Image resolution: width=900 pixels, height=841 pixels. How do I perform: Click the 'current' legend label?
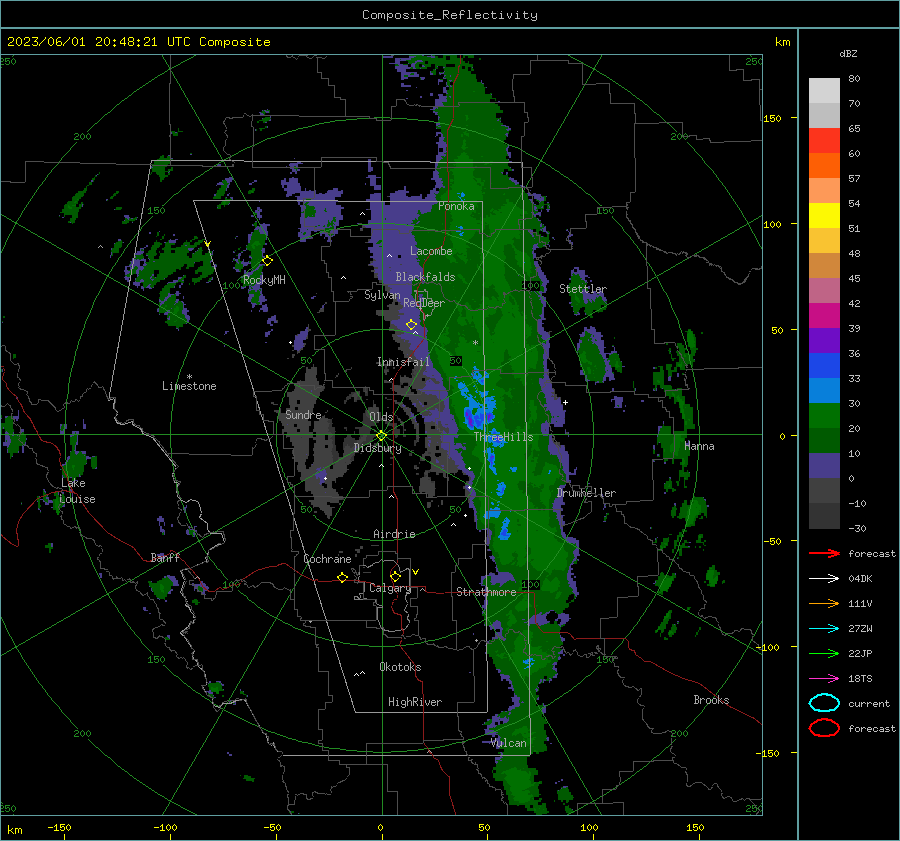pos(869,703)
